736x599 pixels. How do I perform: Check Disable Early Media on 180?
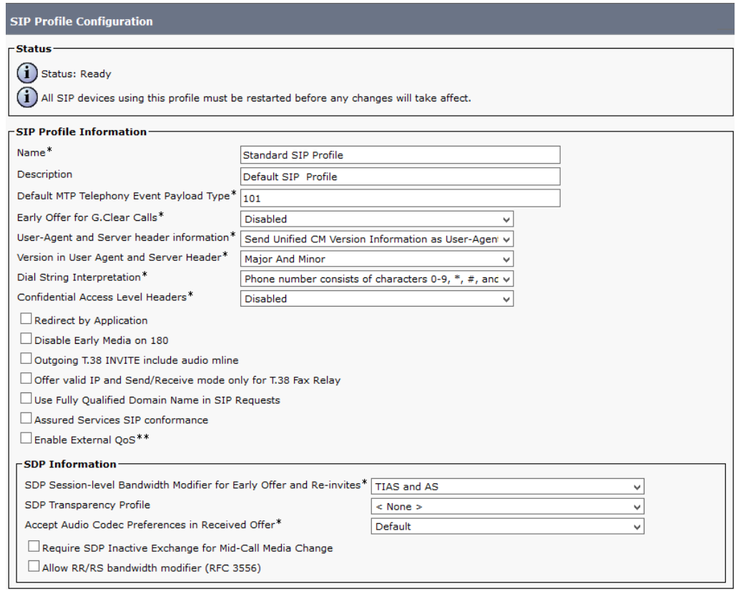point(26,338)
